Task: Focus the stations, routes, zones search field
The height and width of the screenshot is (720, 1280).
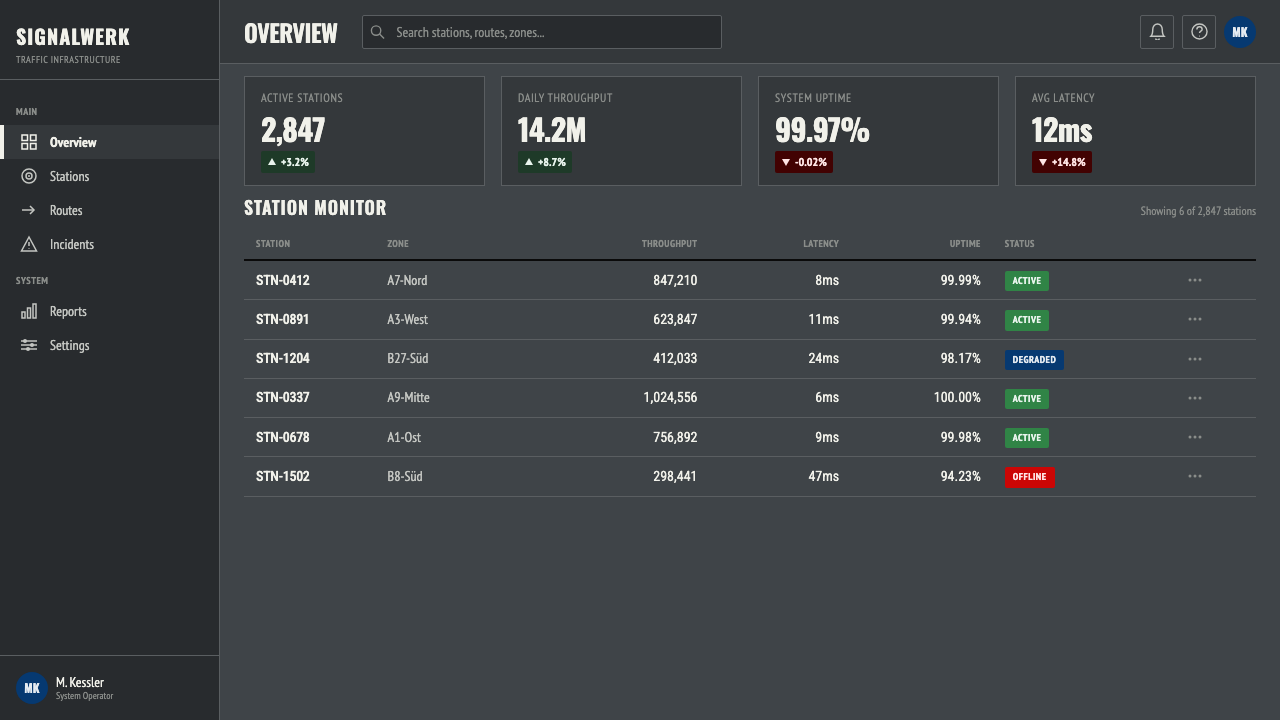Action: (542, 32)
